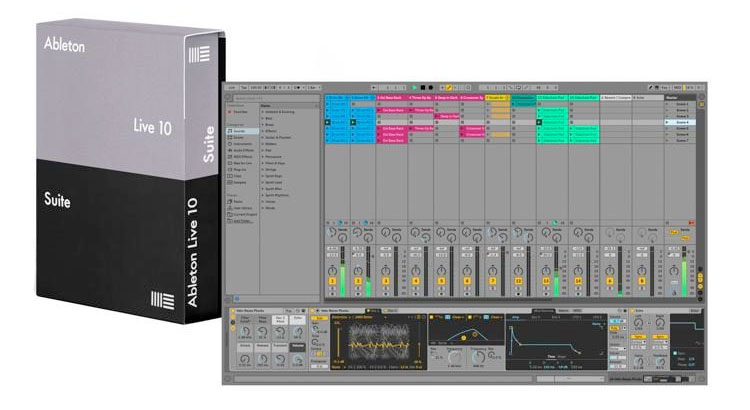Toggle return track B activator

[x=642, y=281]
